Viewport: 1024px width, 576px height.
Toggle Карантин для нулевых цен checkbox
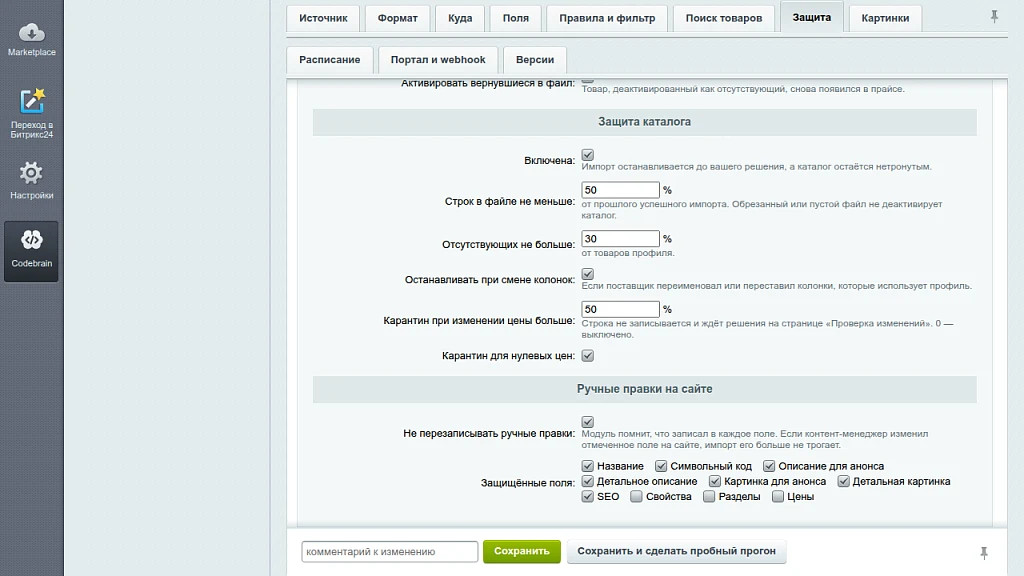point(588,355)
